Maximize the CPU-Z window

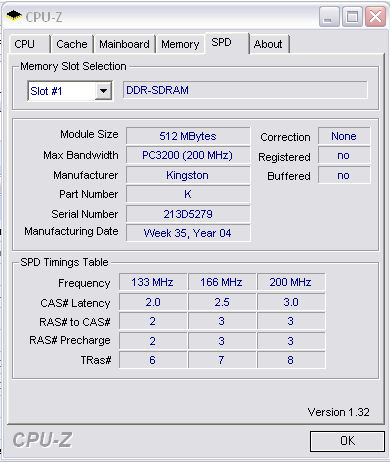coord(352,17)
